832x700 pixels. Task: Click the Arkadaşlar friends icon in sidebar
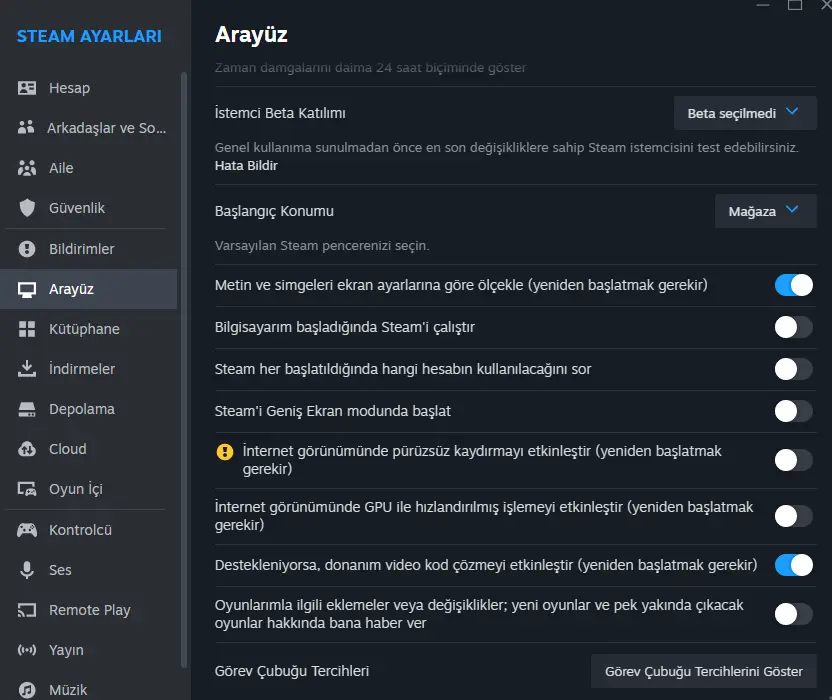pos(26,127)
